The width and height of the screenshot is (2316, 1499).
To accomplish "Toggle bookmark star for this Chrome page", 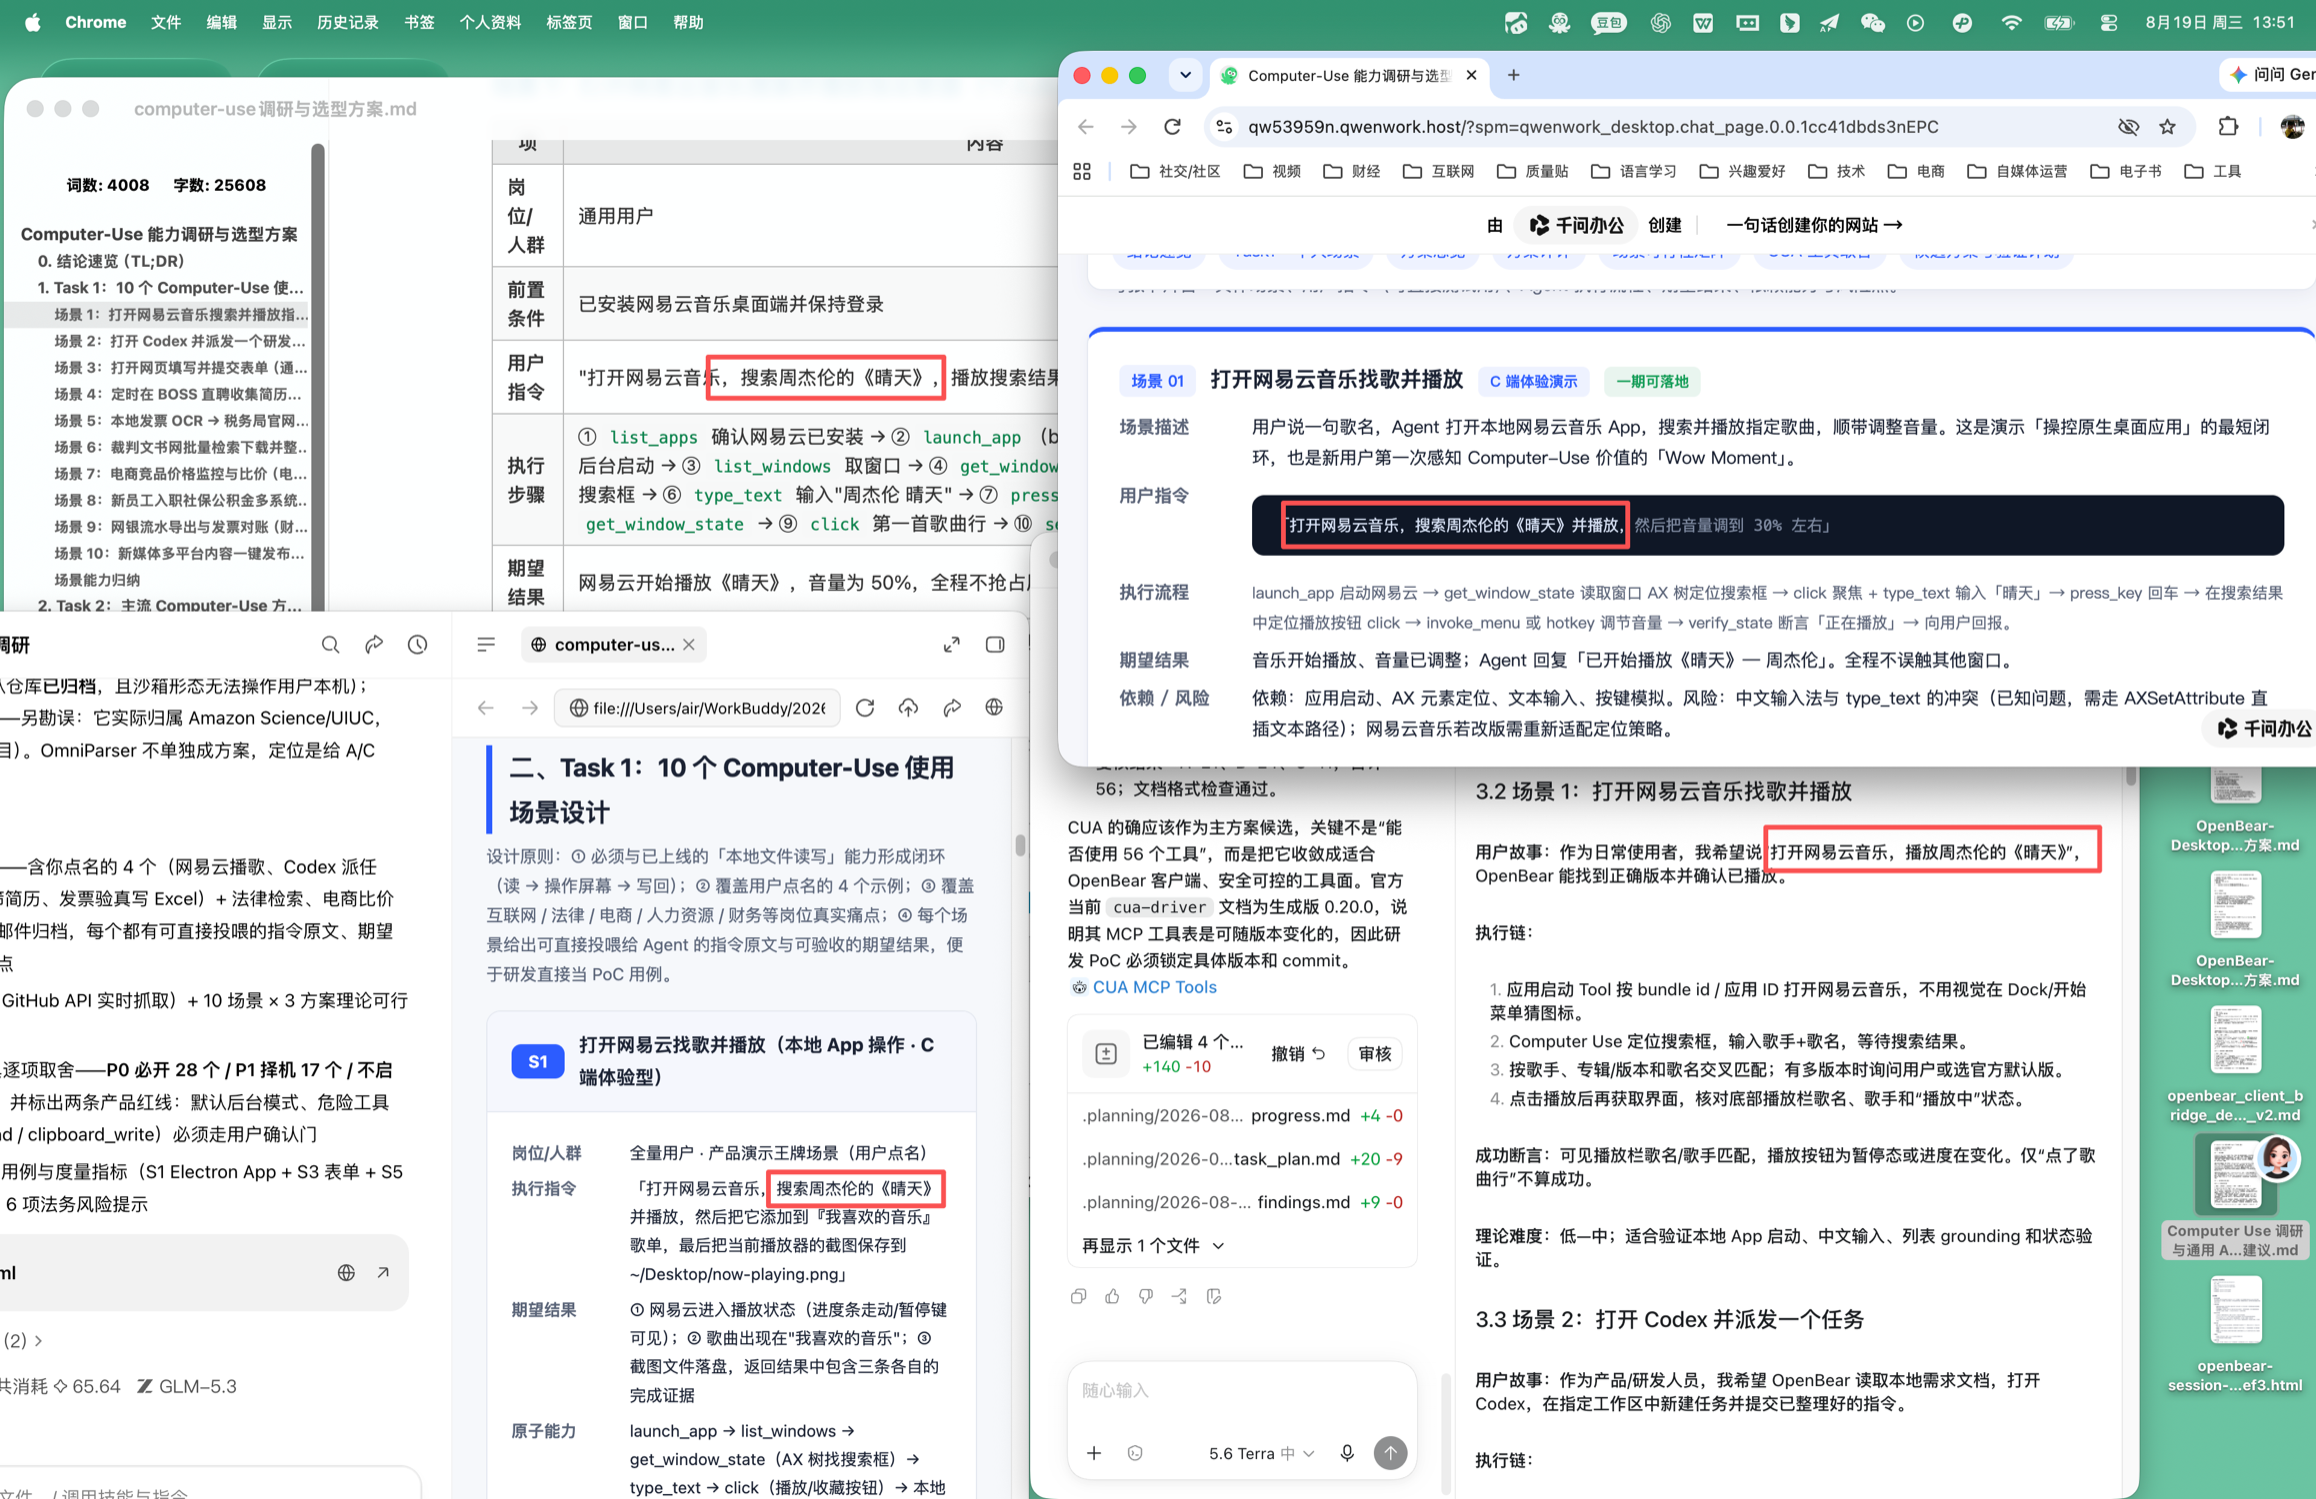I will pos(2167,127).
